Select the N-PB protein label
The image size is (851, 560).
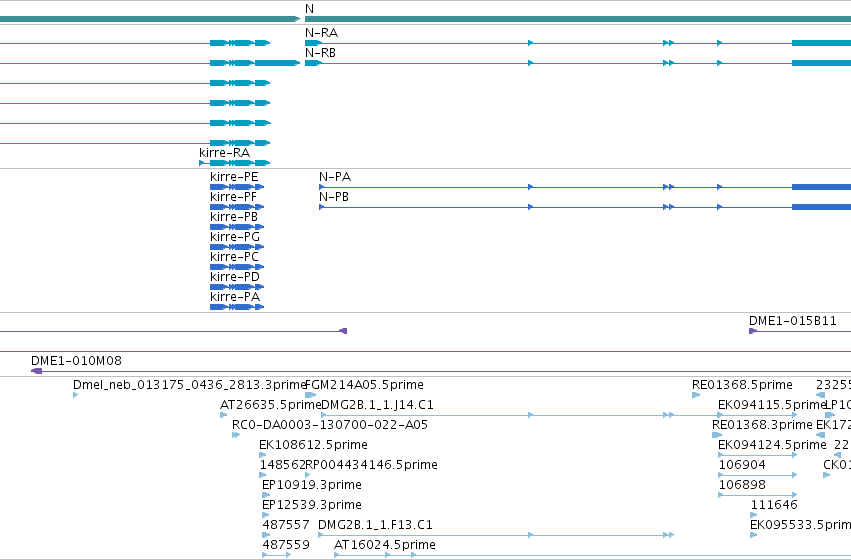[x=334, y=196]
